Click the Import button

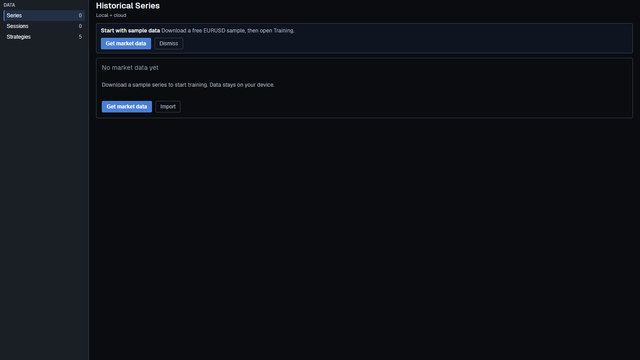(168, 107)
